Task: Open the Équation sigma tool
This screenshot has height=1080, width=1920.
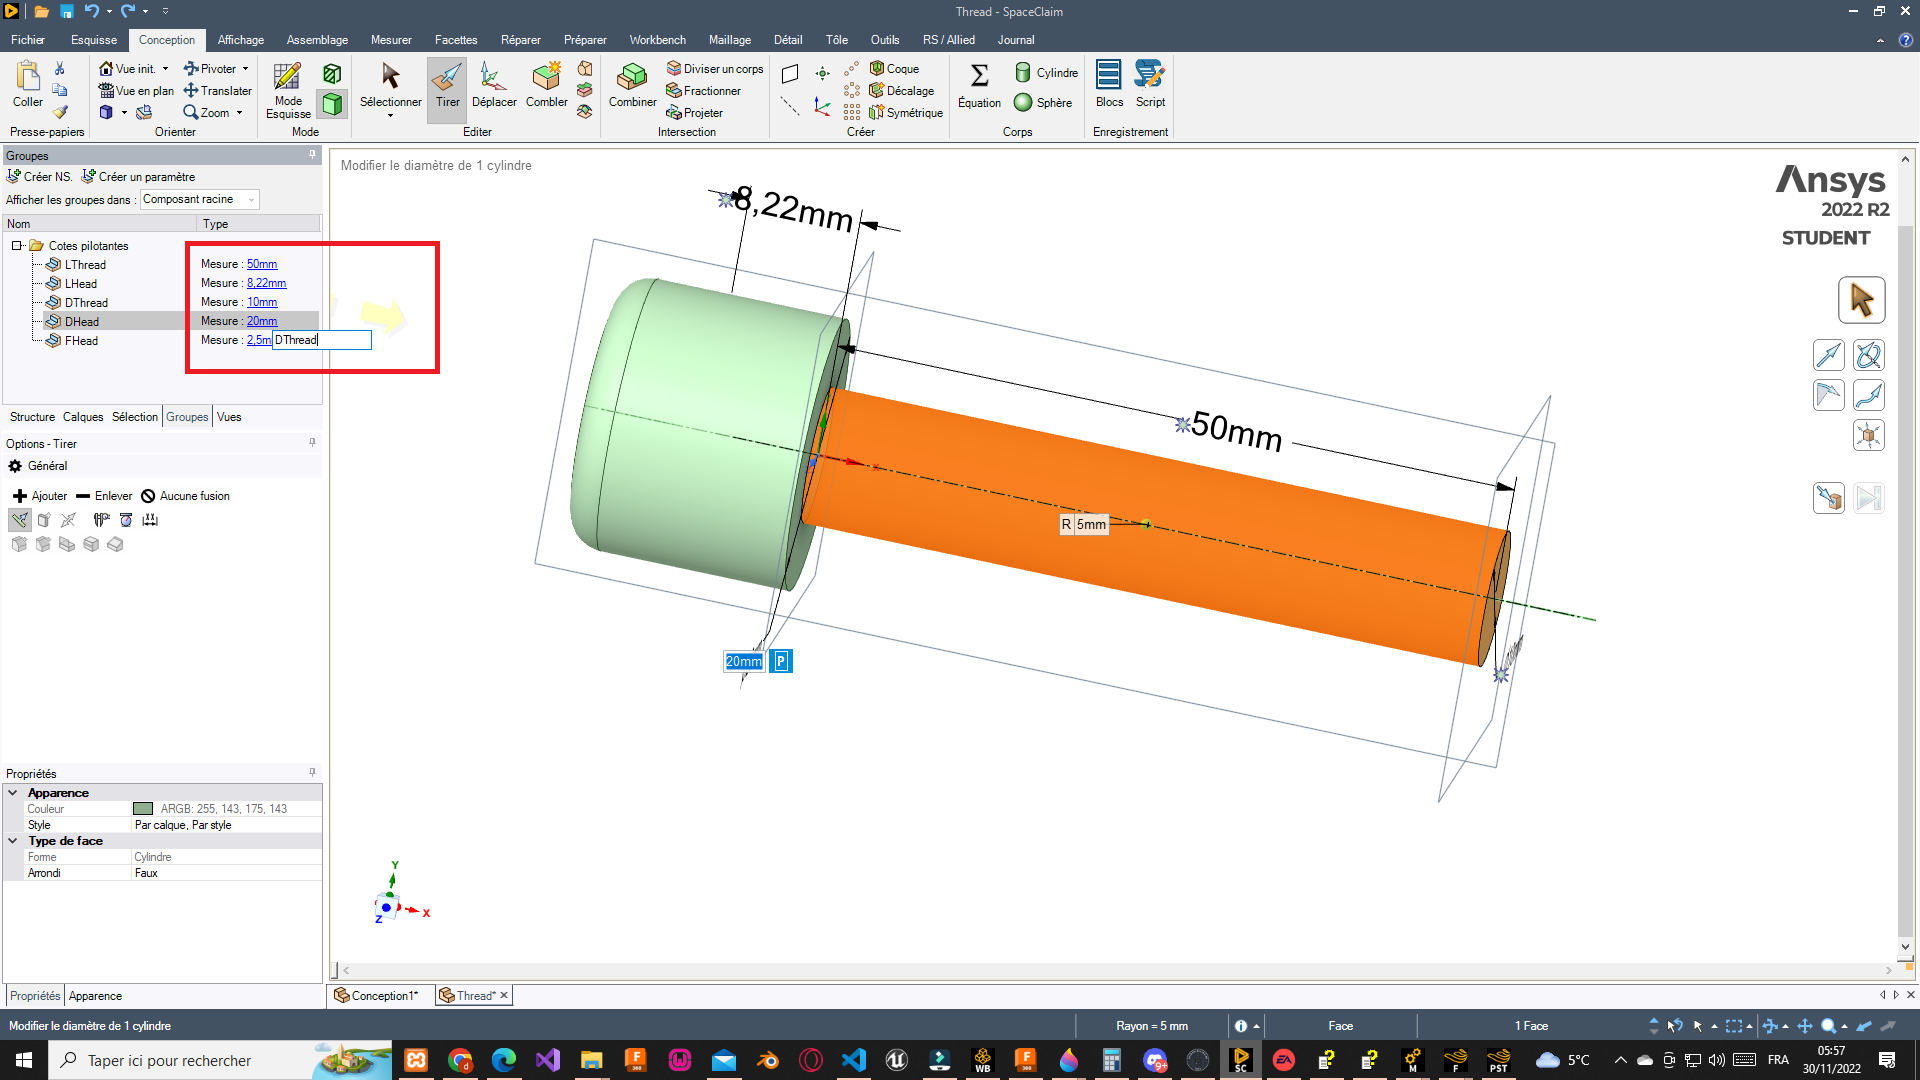Action: click(979, 85)
